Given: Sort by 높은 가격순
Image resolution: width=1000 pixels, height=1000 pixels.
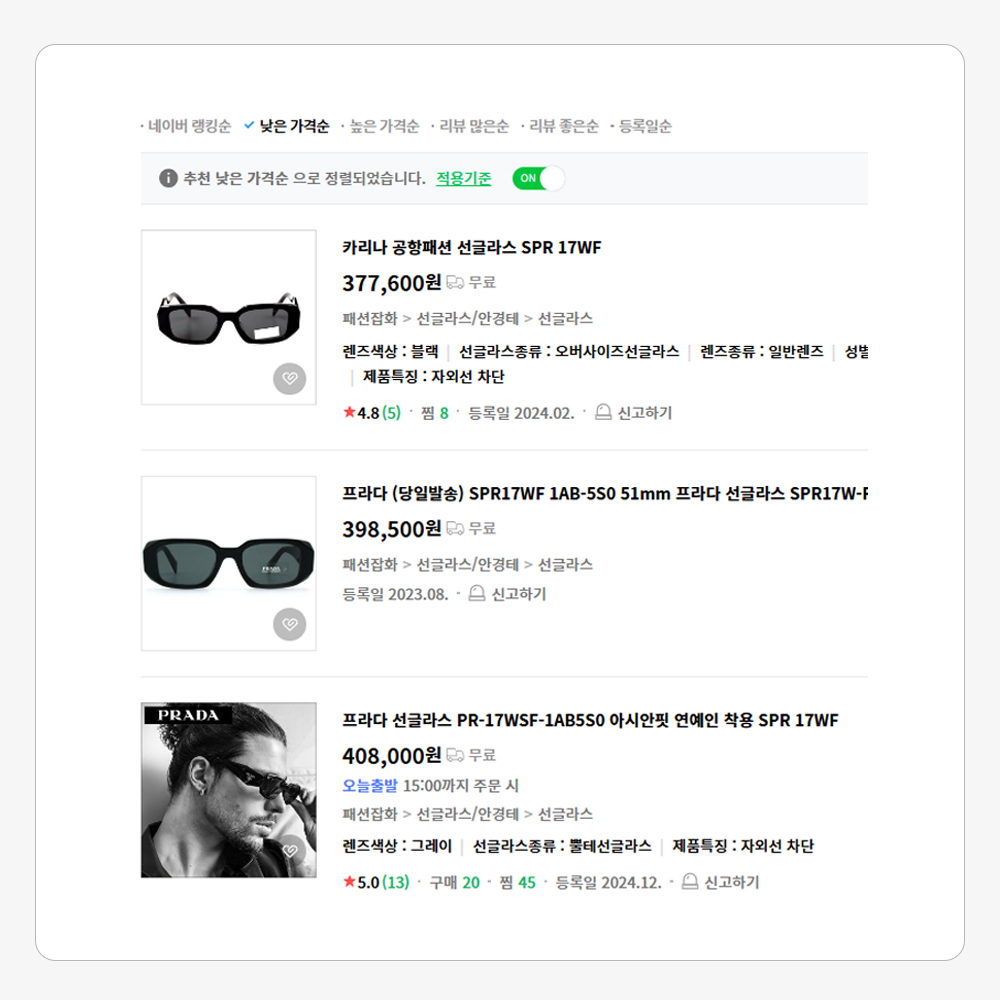Looking at the screenshot, I should [x=384, y=126].
